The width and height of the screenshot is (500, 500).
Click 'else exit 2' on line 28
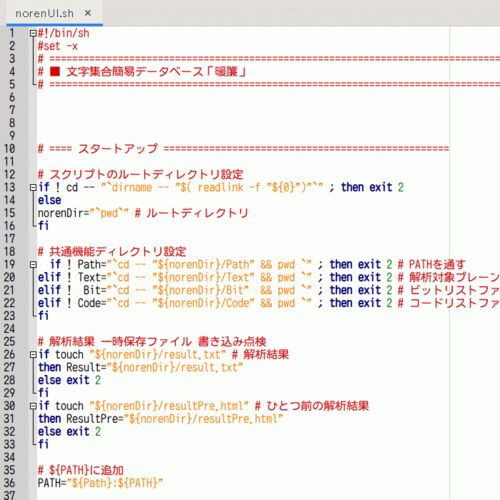point(69,380)
